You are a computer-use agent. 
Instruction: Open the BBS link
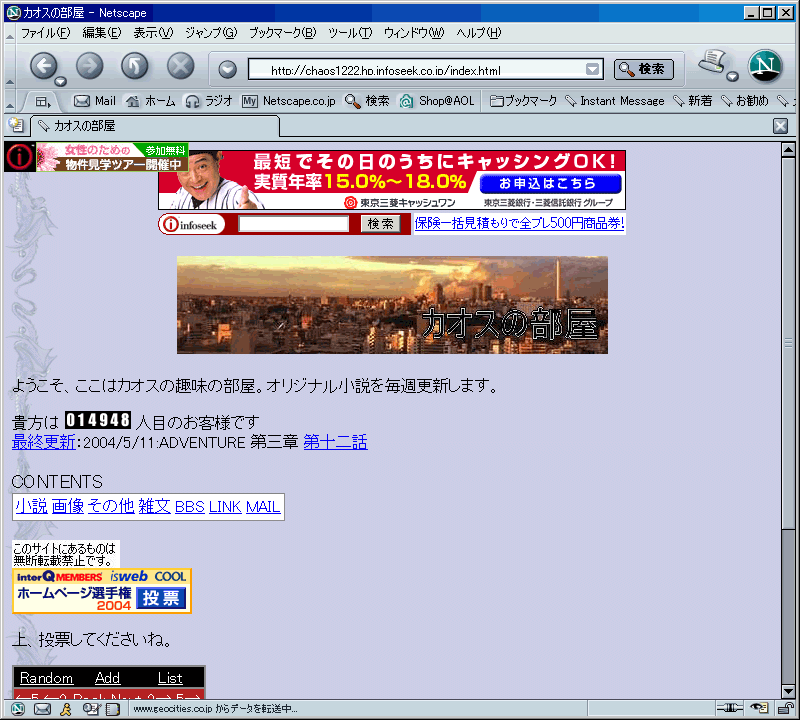[190, 507]
